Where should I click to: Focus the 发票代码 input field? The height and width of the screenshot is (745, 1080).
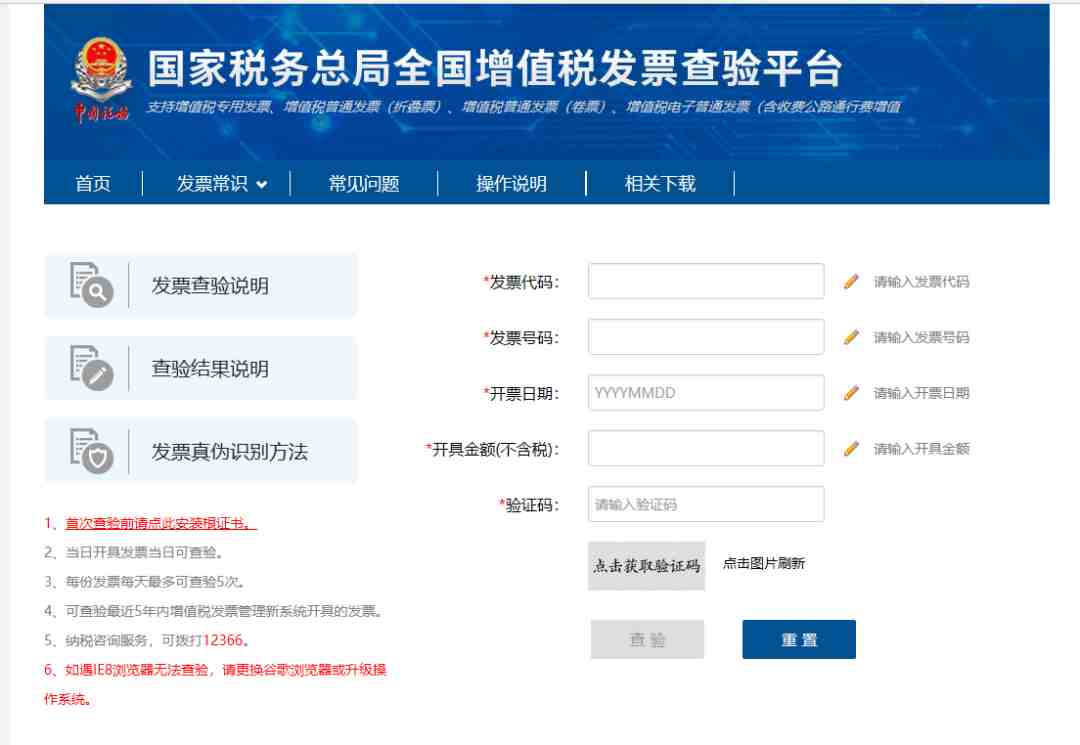[706, 281]
